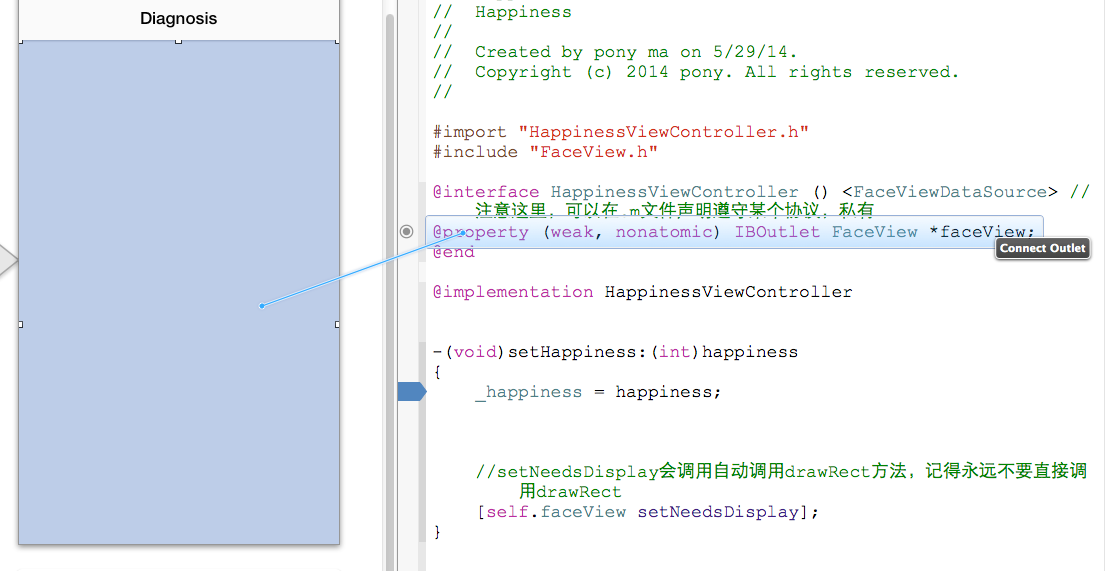
Task: Select the blue FaceView in storyboard
Action: (x=178, y=292)
